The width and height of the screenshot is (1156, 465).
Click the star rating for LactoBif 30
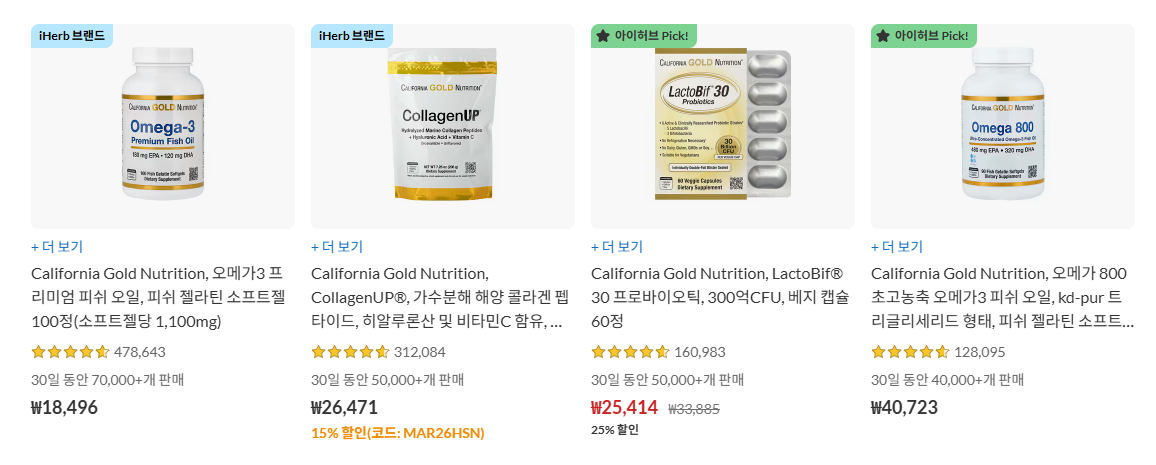coord(630,352)
